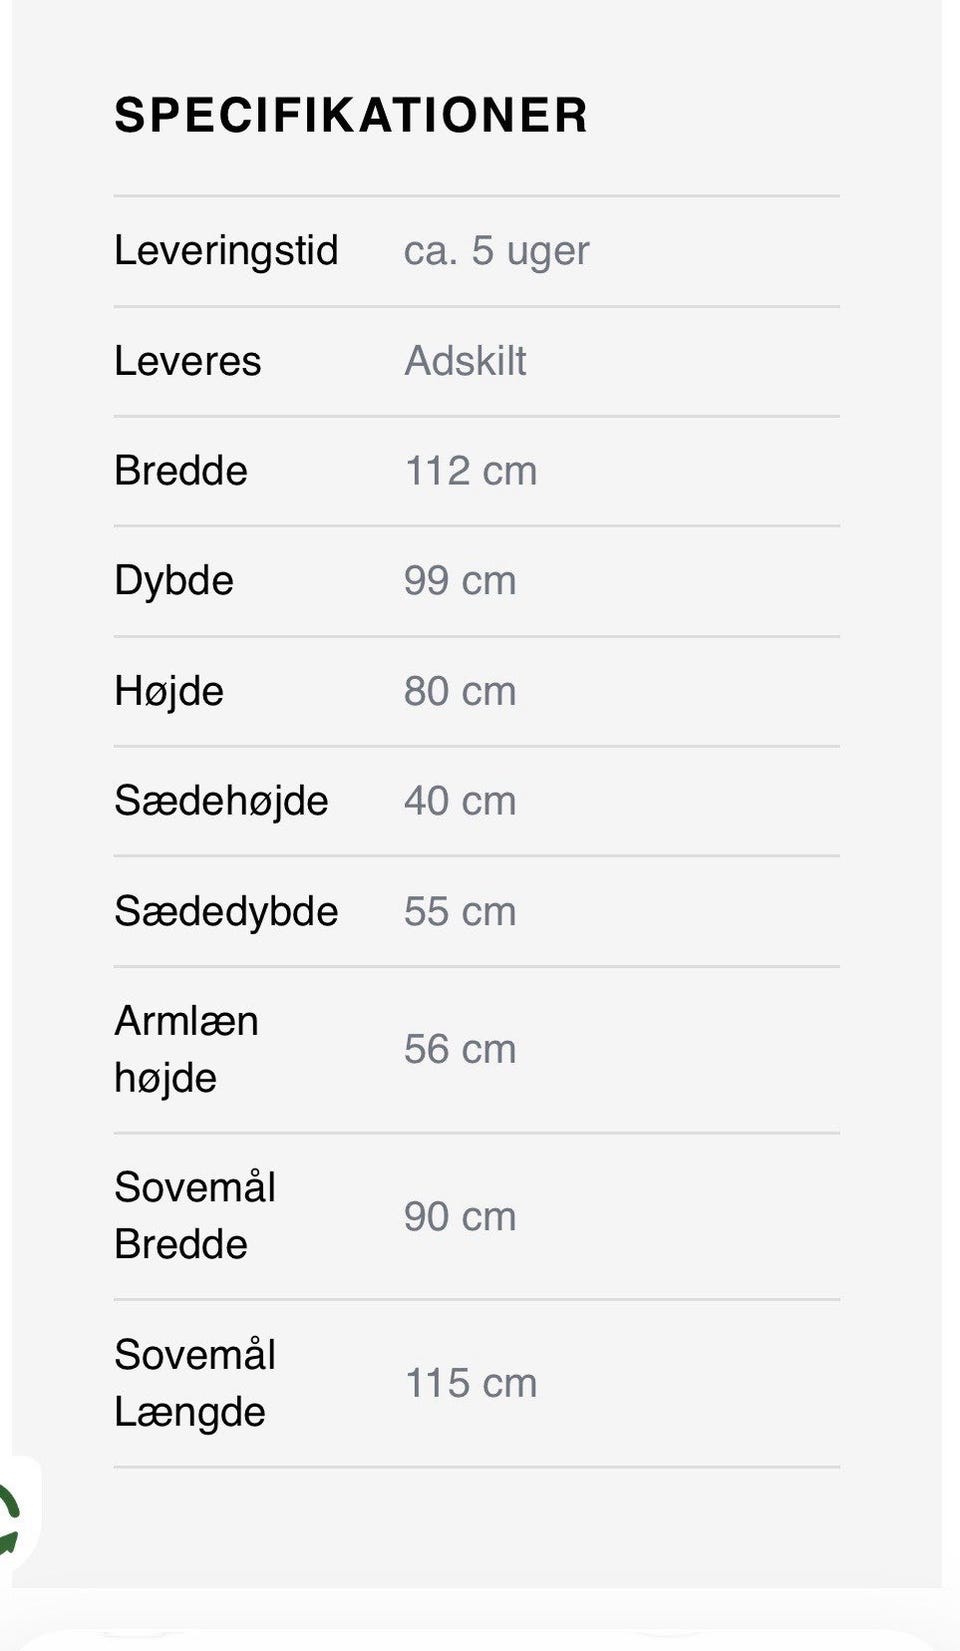Screen dimensions: 960x1651
Task: Click the 115 cm sleeping length value
Action: coord(470,1383)
